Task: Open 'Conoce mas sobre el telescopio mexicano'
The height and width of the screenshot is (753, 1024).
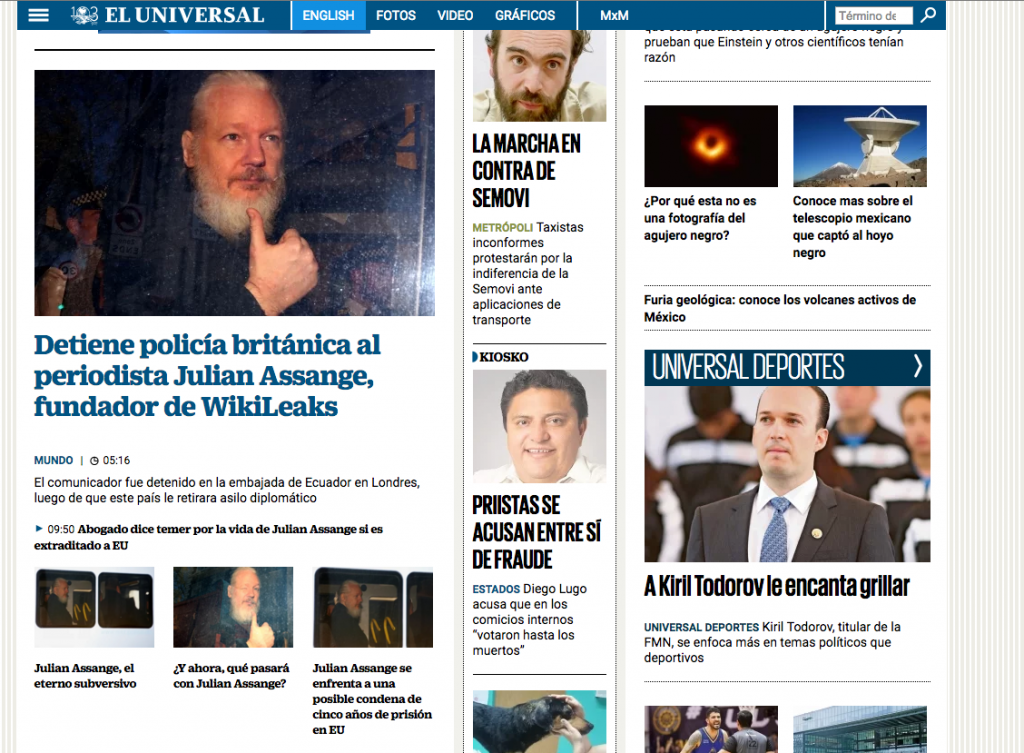Action: pyautogui.click(x=853, y=227)
